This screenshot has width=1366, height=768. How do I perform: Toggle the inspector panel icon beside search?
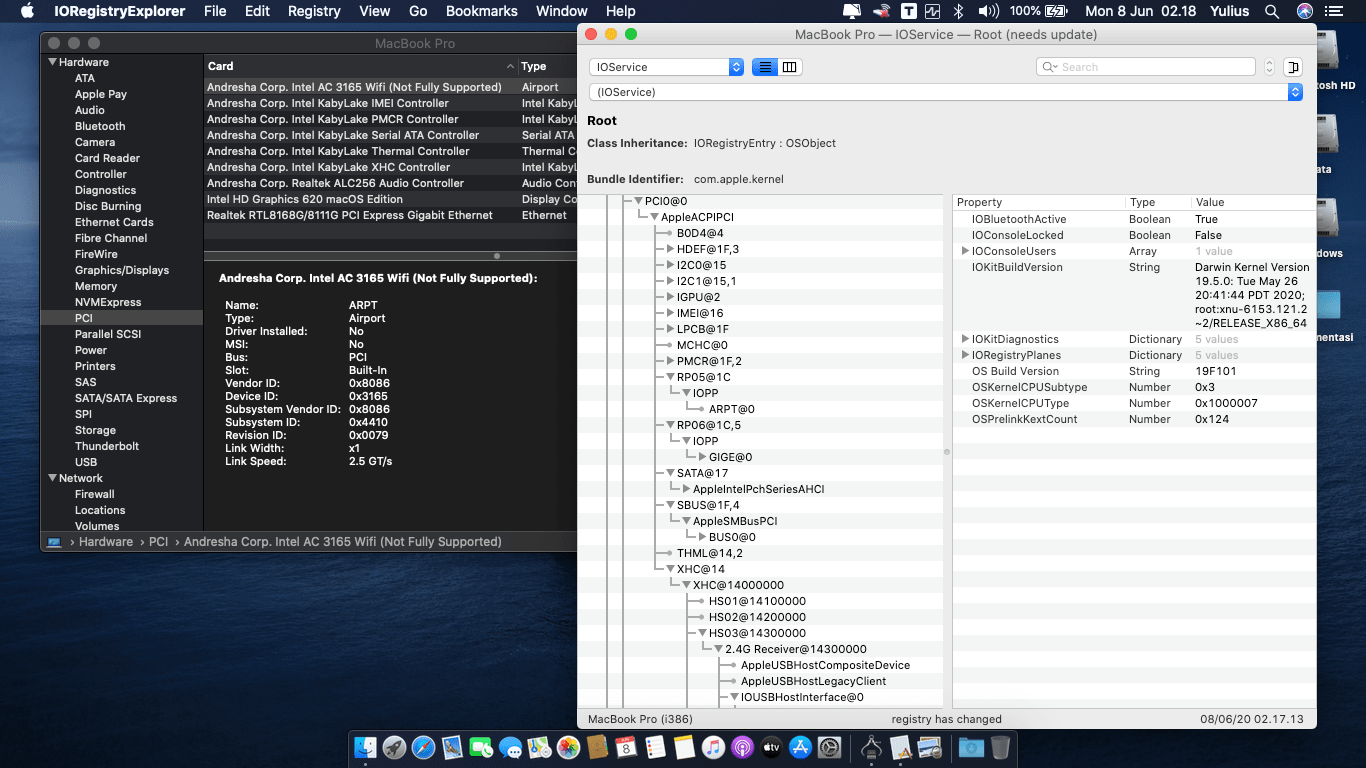point(1293,67)
